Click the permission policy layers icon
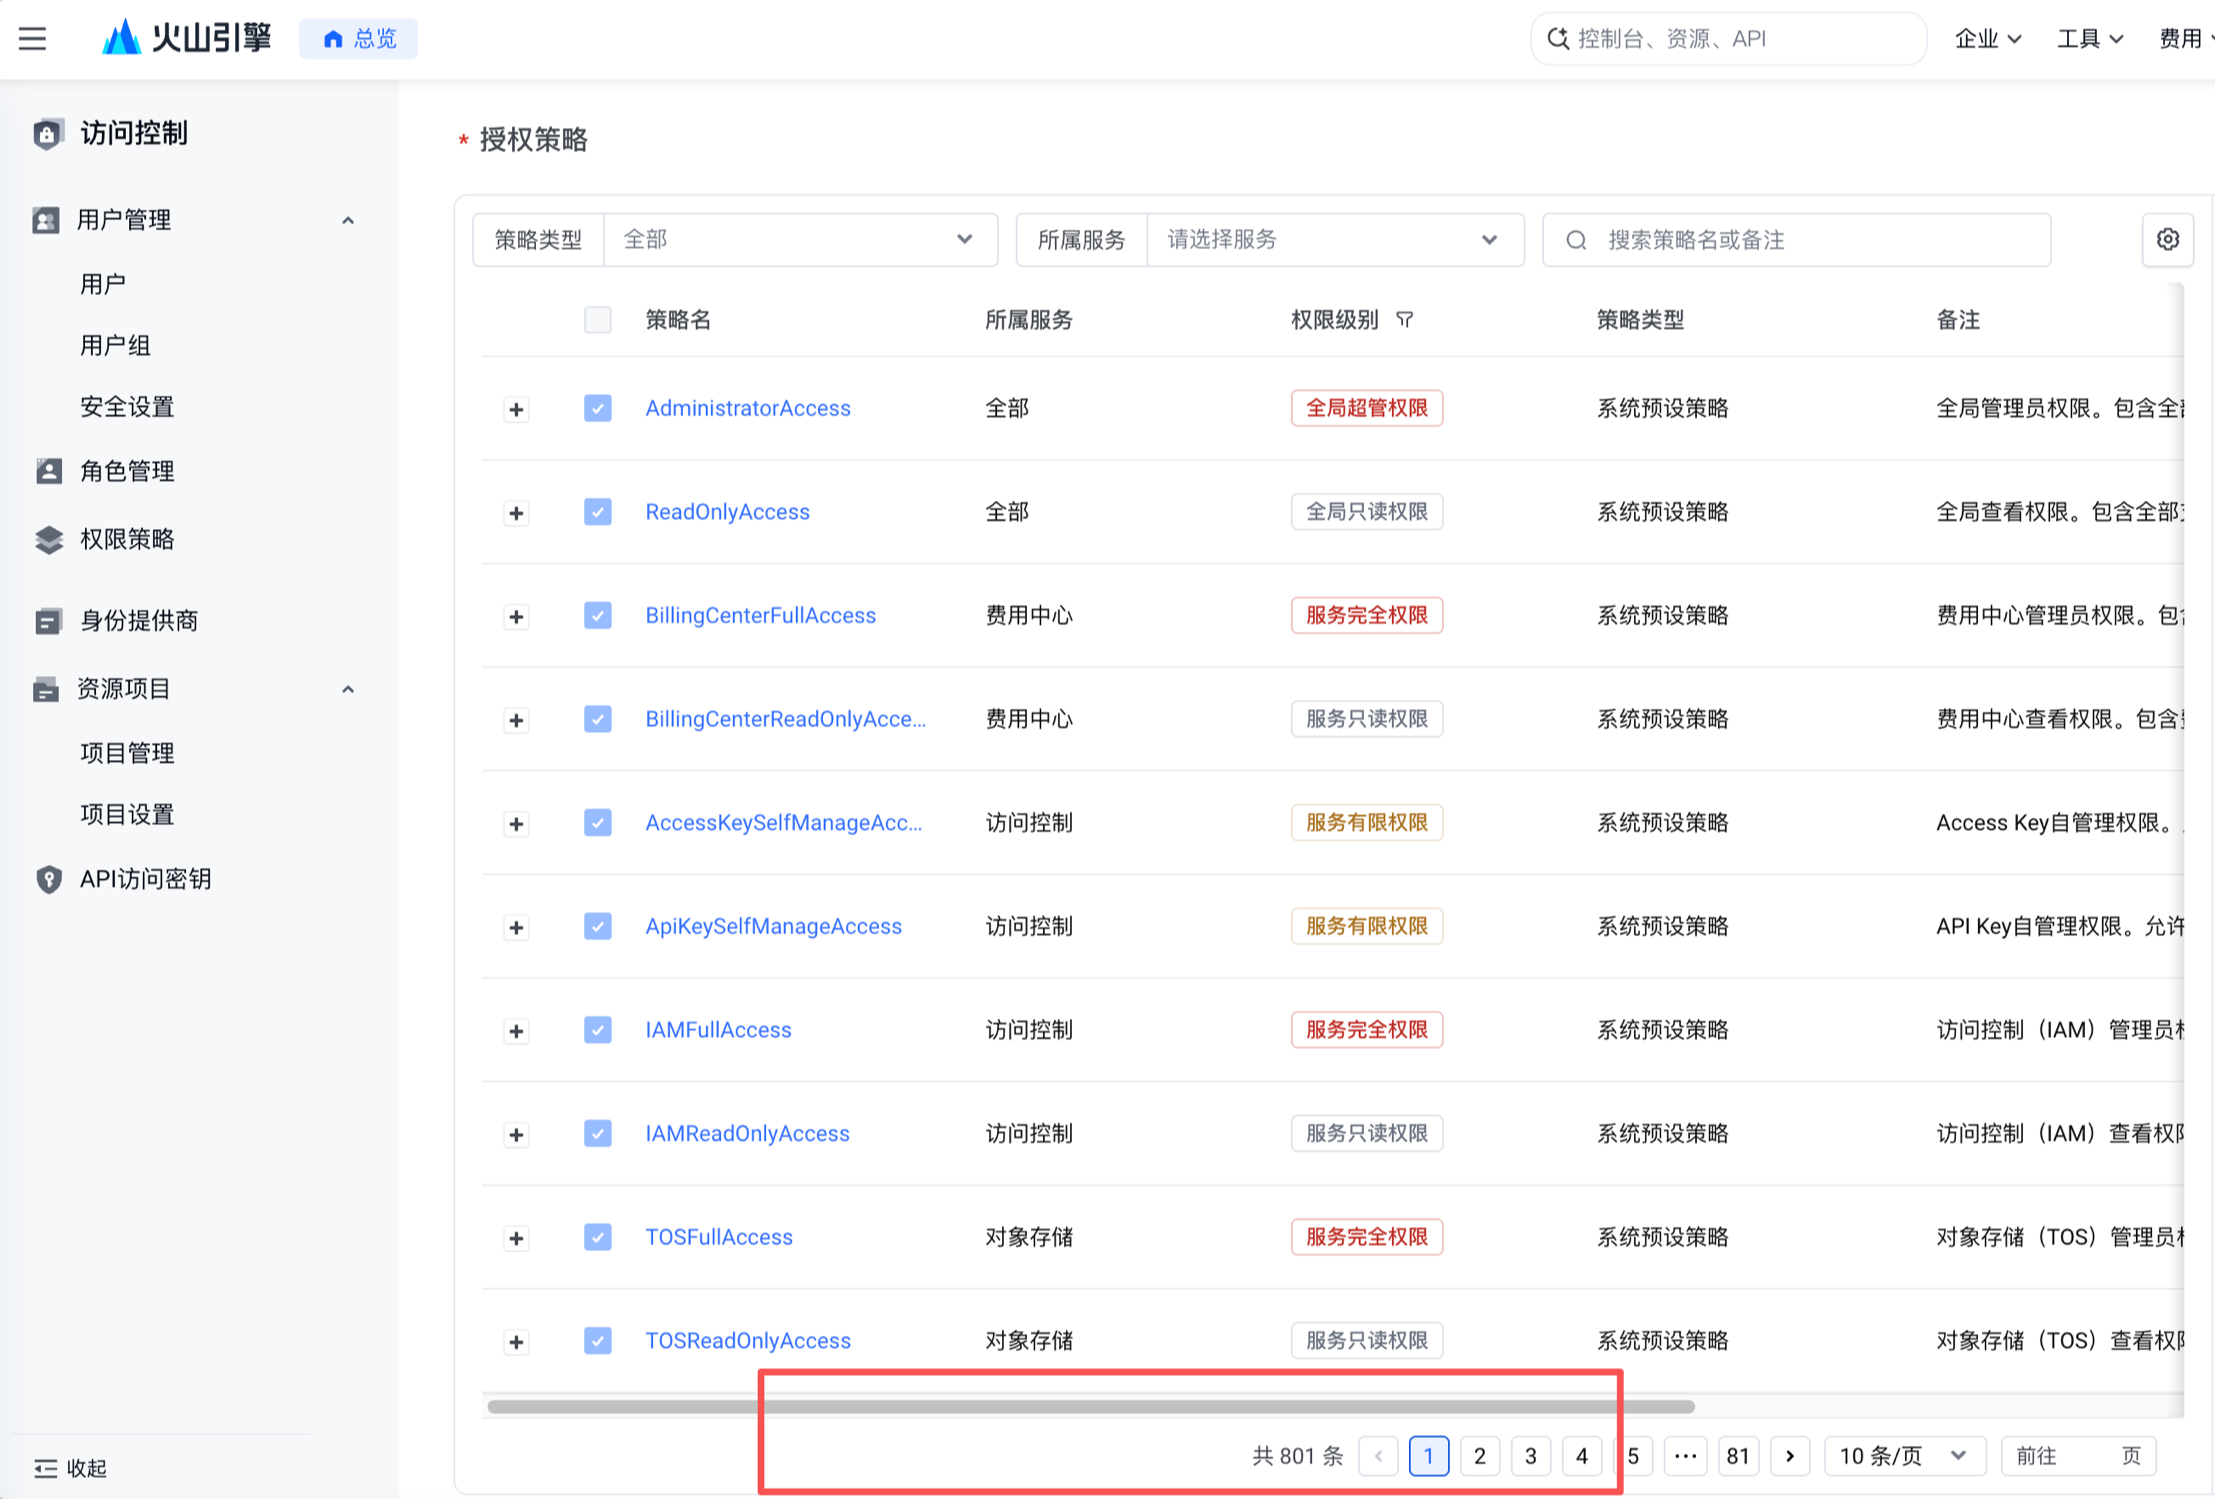The width and height of the screenshot is (2215, 1499). point(48,540)
